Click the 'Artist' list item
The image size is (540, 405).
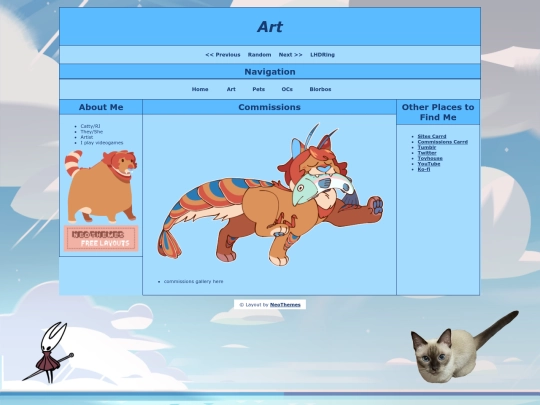tap(87, 137)
